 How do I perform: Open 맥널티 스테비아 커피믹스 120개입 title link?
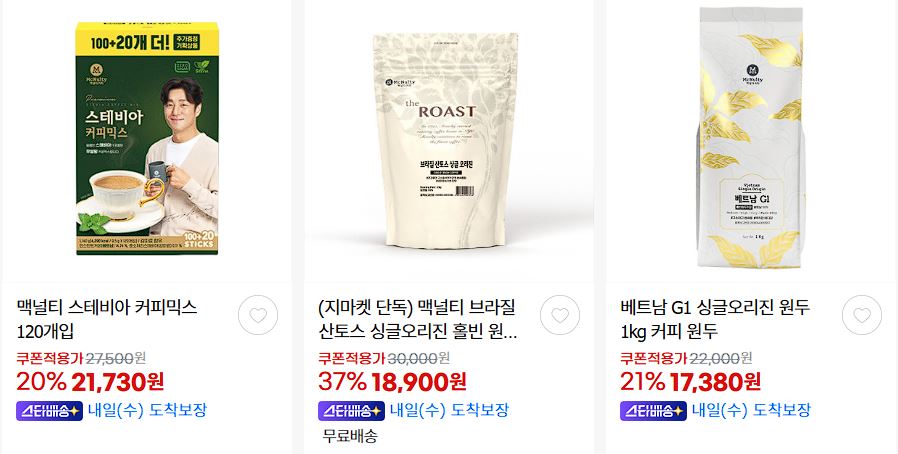coord(107,319)
